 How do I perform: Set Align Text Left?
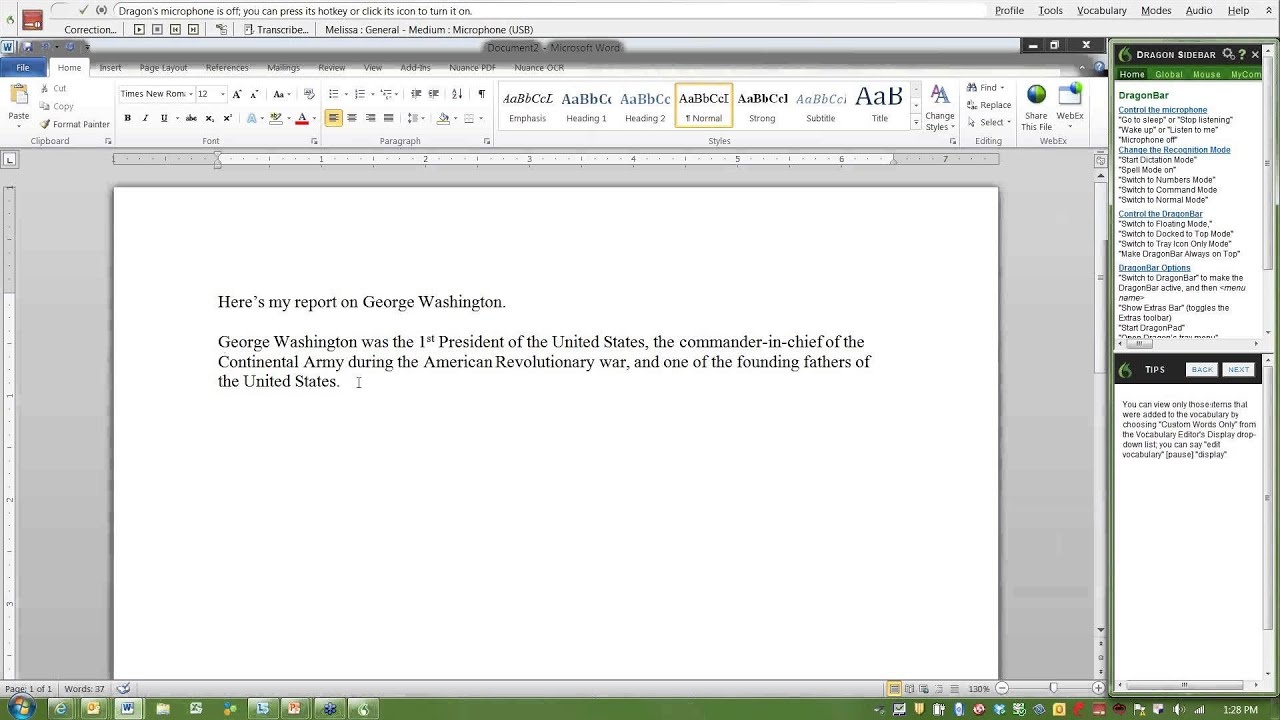point(333,118)
